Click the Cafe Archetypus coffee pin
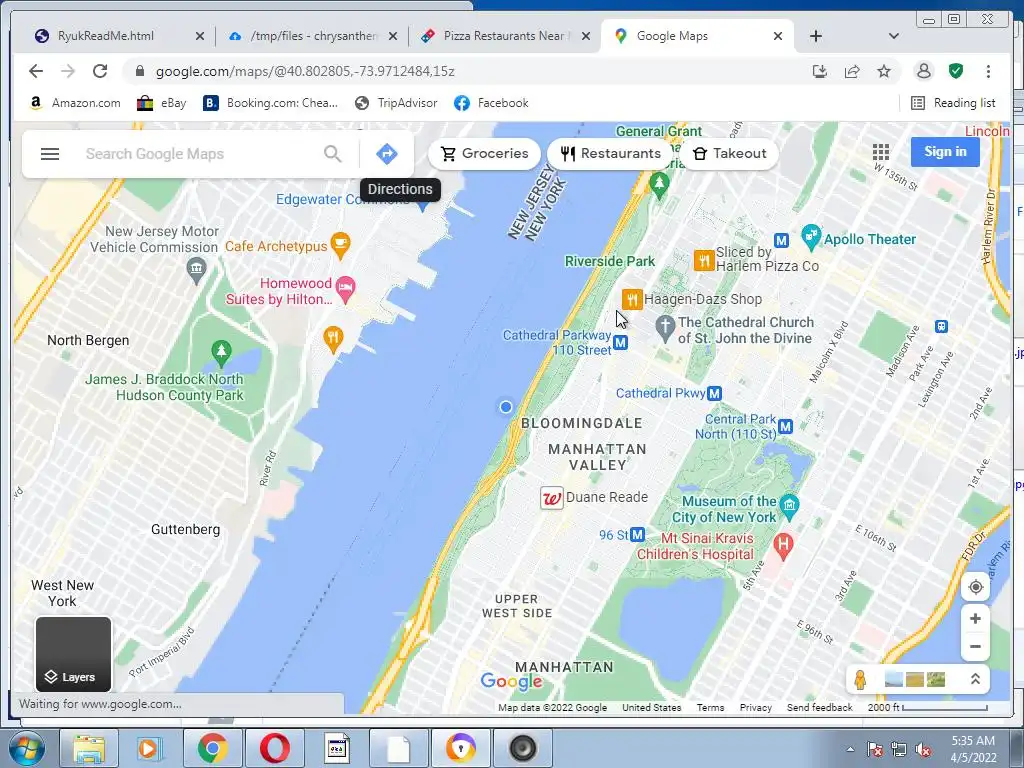Viewport: 1024px width, 768px height. pos(340,246)
